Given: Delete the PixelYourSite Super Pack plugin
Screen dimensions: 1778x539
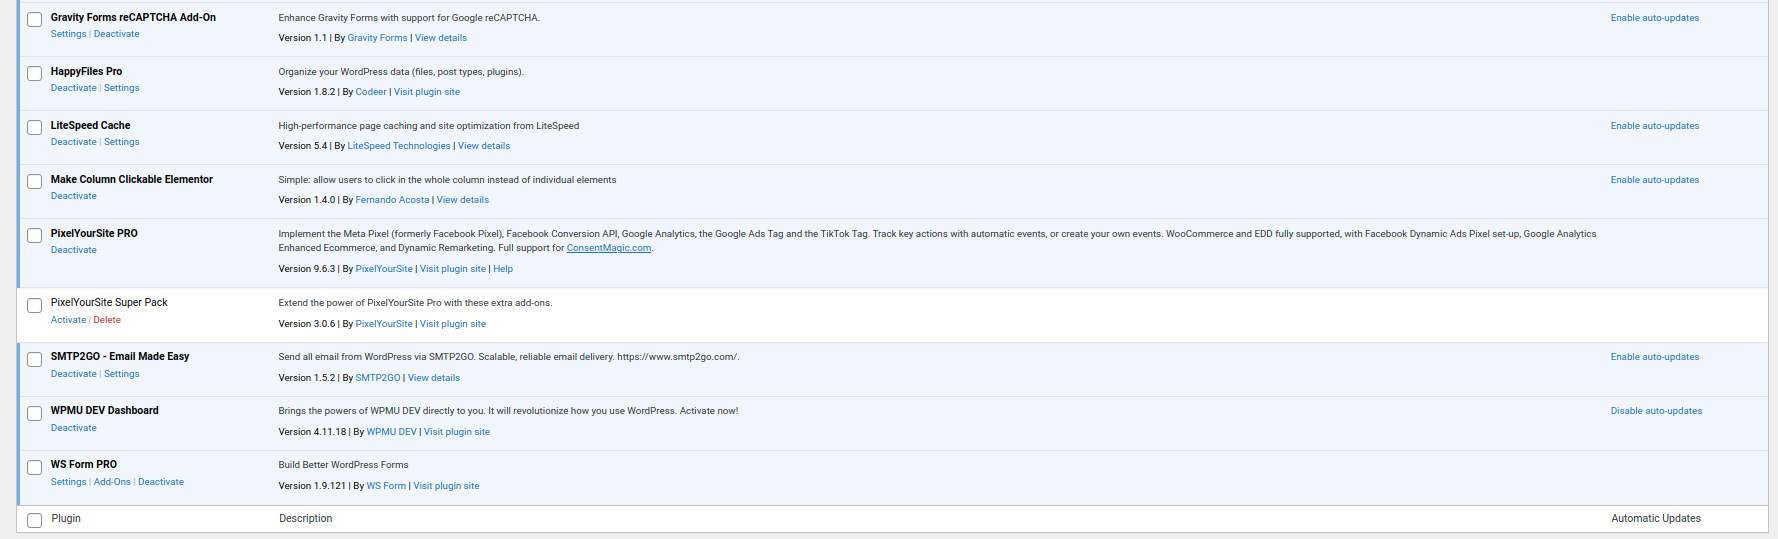Looking at the screenshot, I should 107,320.
